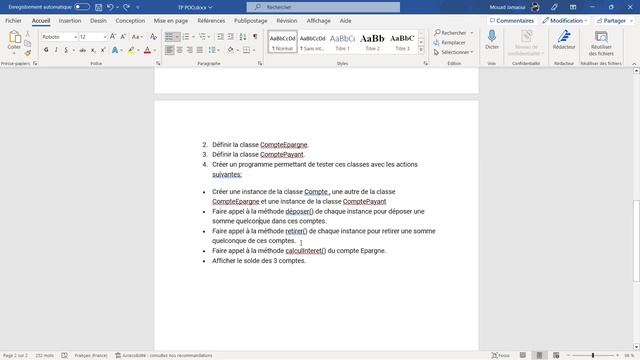The height and width of the screenshot is (360, 640).
Task: Click the Remplacer button
Action: (x=450, y=42)
